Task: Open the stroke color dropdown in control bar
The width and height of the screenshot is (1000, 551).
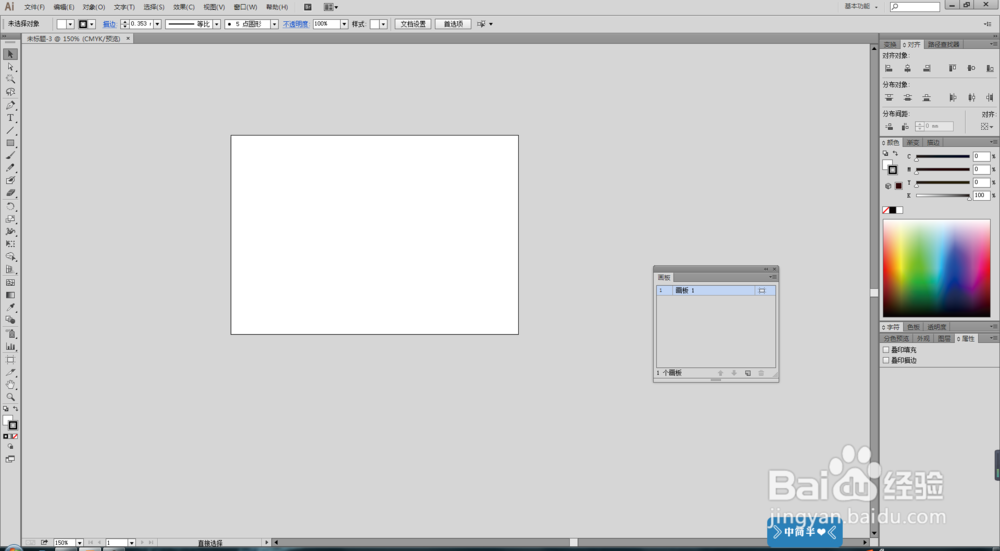Action: click(x=92, y=24)
